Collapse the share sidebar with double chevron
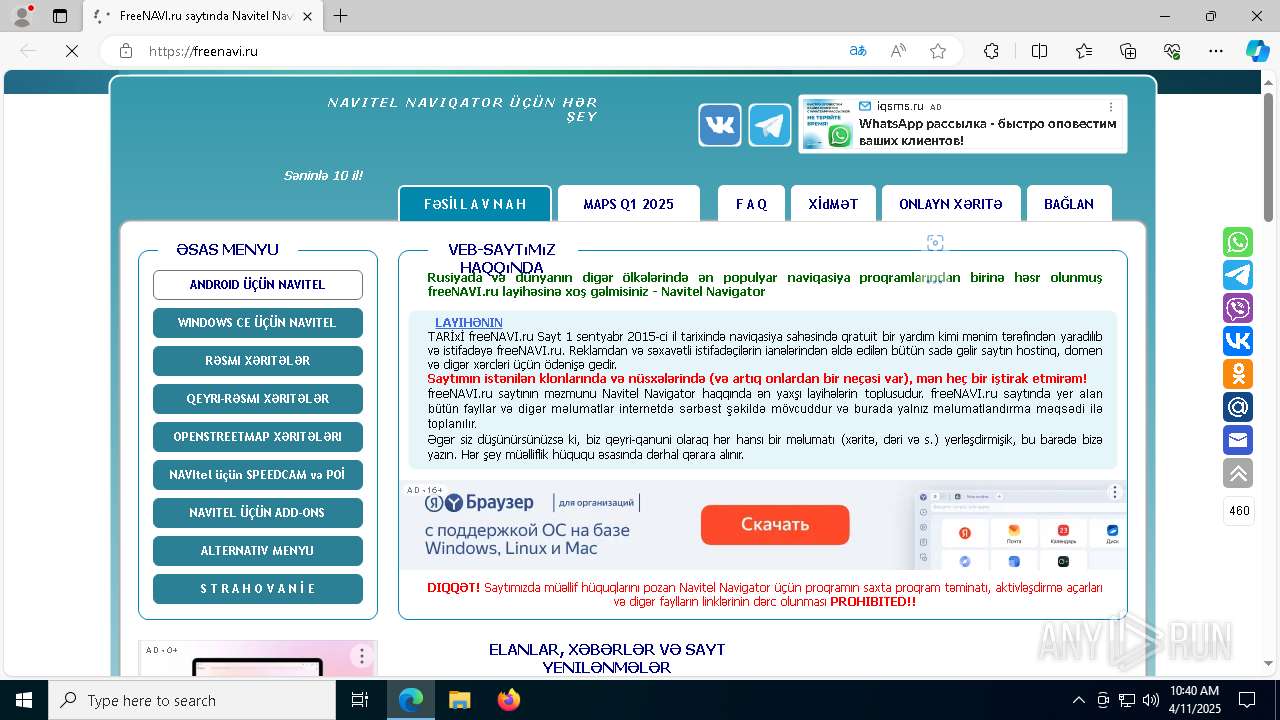 (1238, 473)
